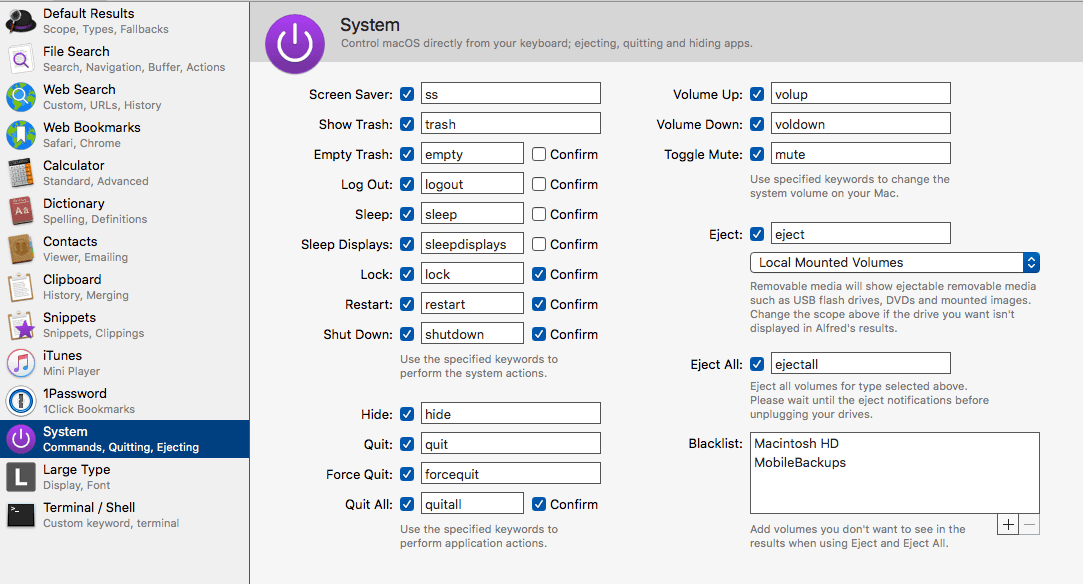Select Terminal / Shell section
Image resolution: width=1083 pixels, height=584 pixels.
pos(124,514)
